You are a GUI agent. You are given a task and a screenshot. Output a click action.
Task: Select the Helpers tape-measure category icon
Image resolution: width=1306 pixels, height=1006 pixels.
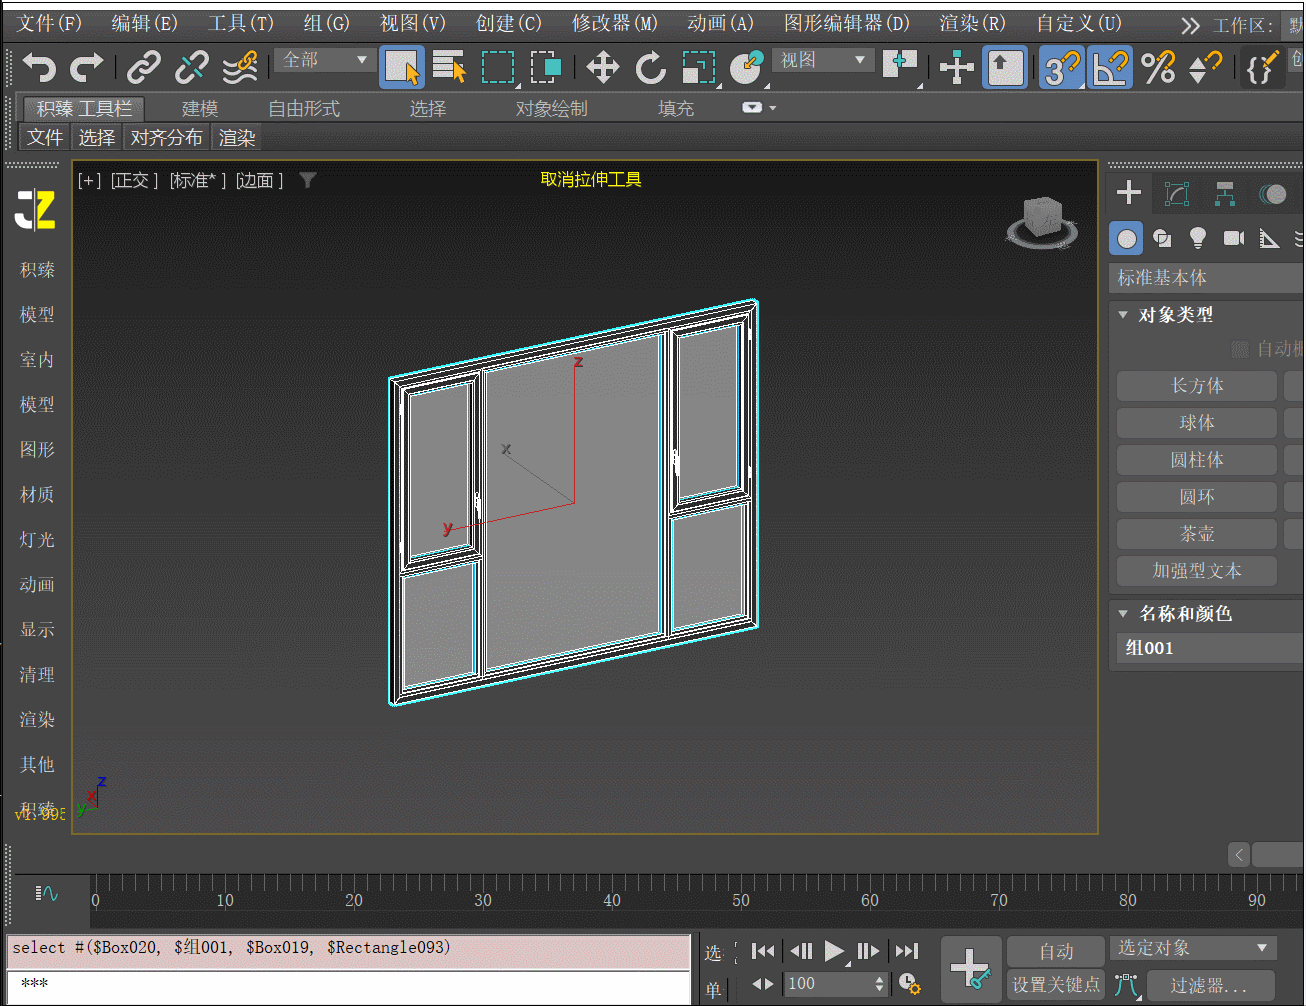pyautogui.click(x=1269, y=238)
